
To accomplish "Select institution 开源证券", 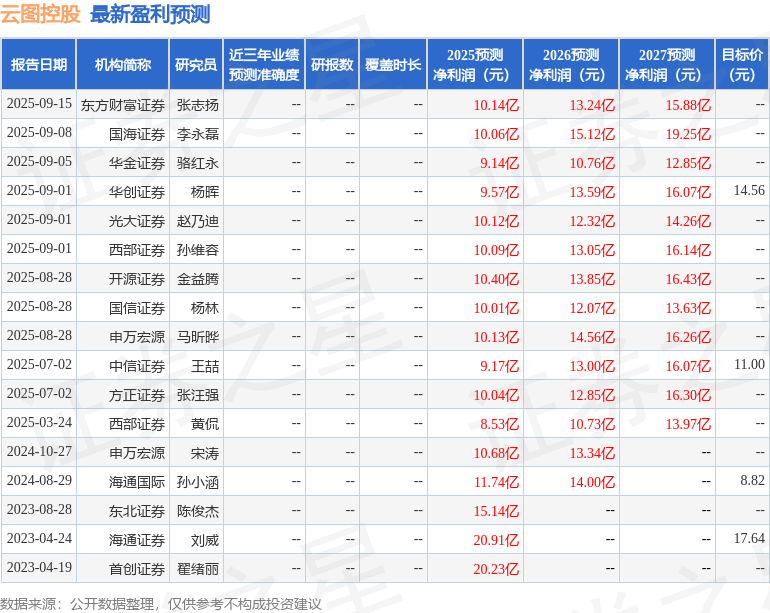I will coord(137,279).
